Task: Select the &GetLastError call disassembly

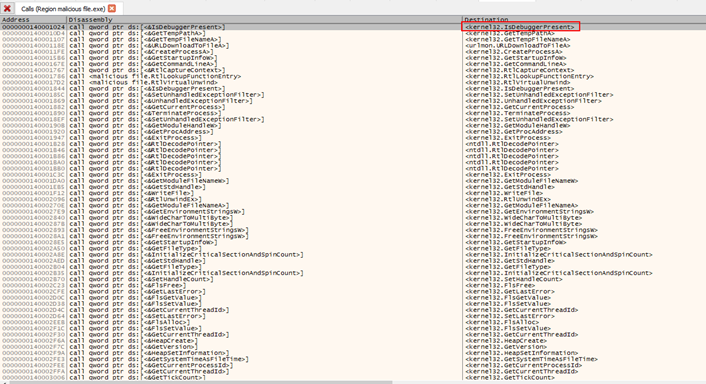Action: 137,292
